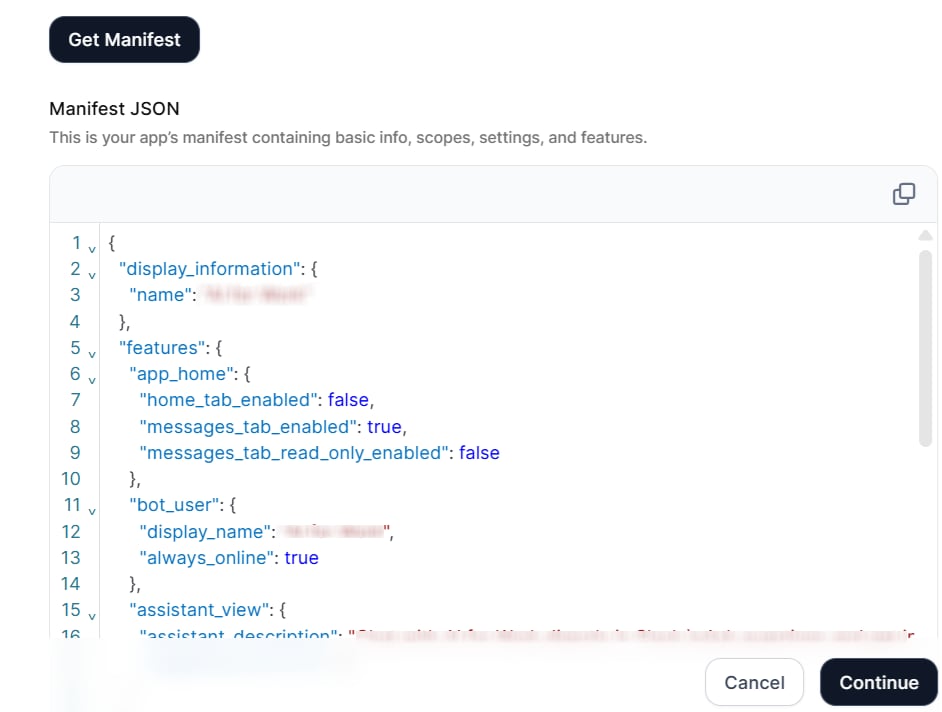Click the Manifest JSON heading
942x712 pixels.
coord(114,109)
